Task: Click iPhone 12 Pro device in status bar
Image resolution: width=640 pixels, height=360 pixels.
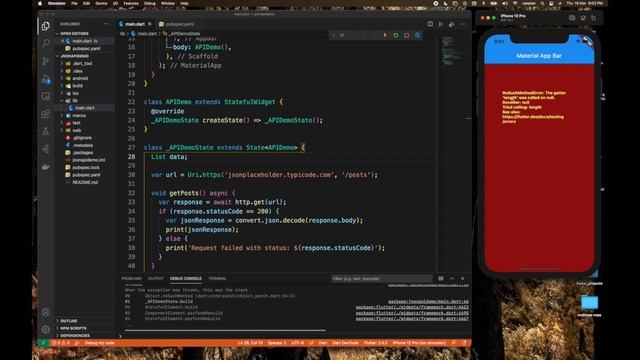Action: 419,343
